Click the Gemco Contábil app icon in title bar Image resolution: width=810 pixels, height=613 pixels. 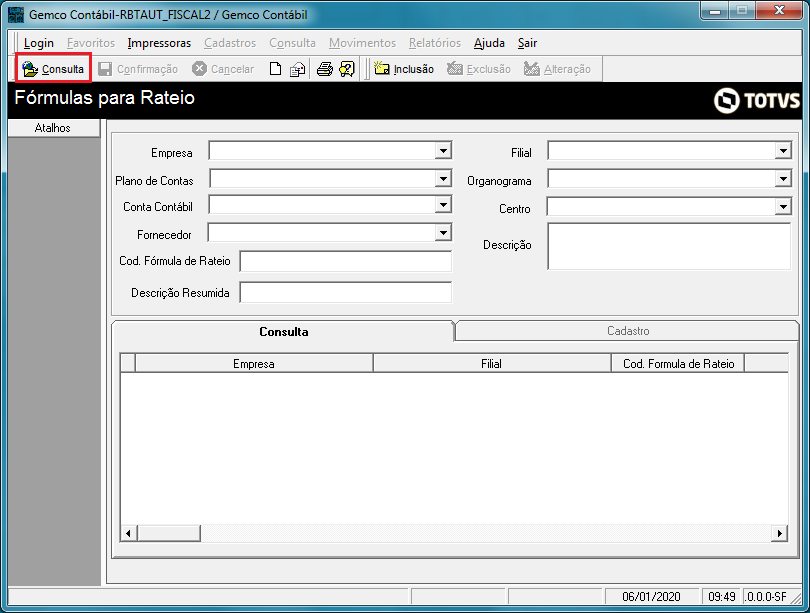point(16,14)
